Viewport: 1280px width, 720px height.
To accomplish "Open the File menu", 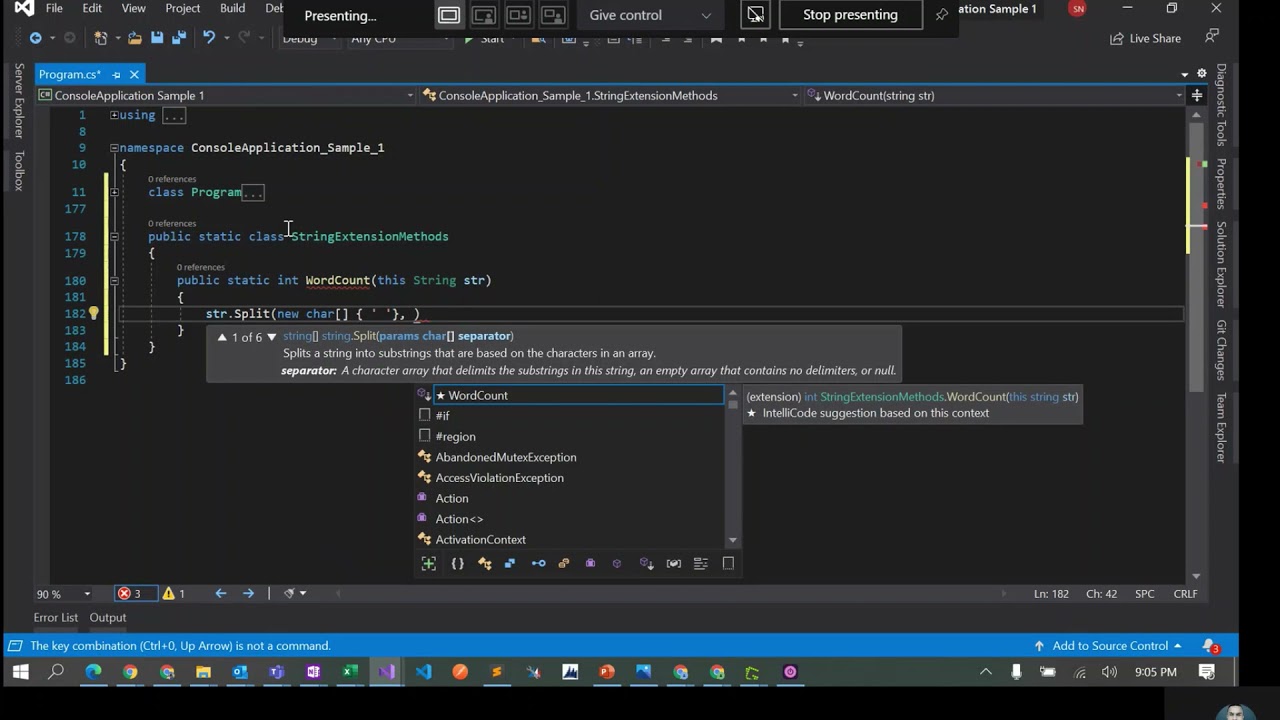I will coord(54,8).
